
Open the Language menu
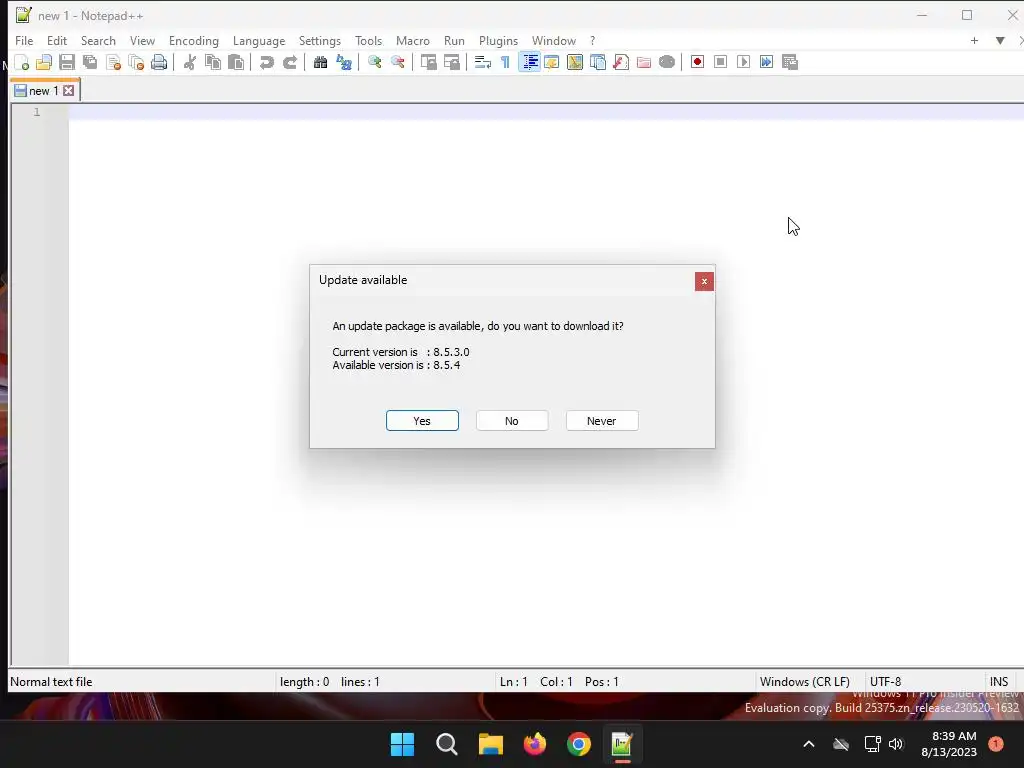click(x=259, y=40)
